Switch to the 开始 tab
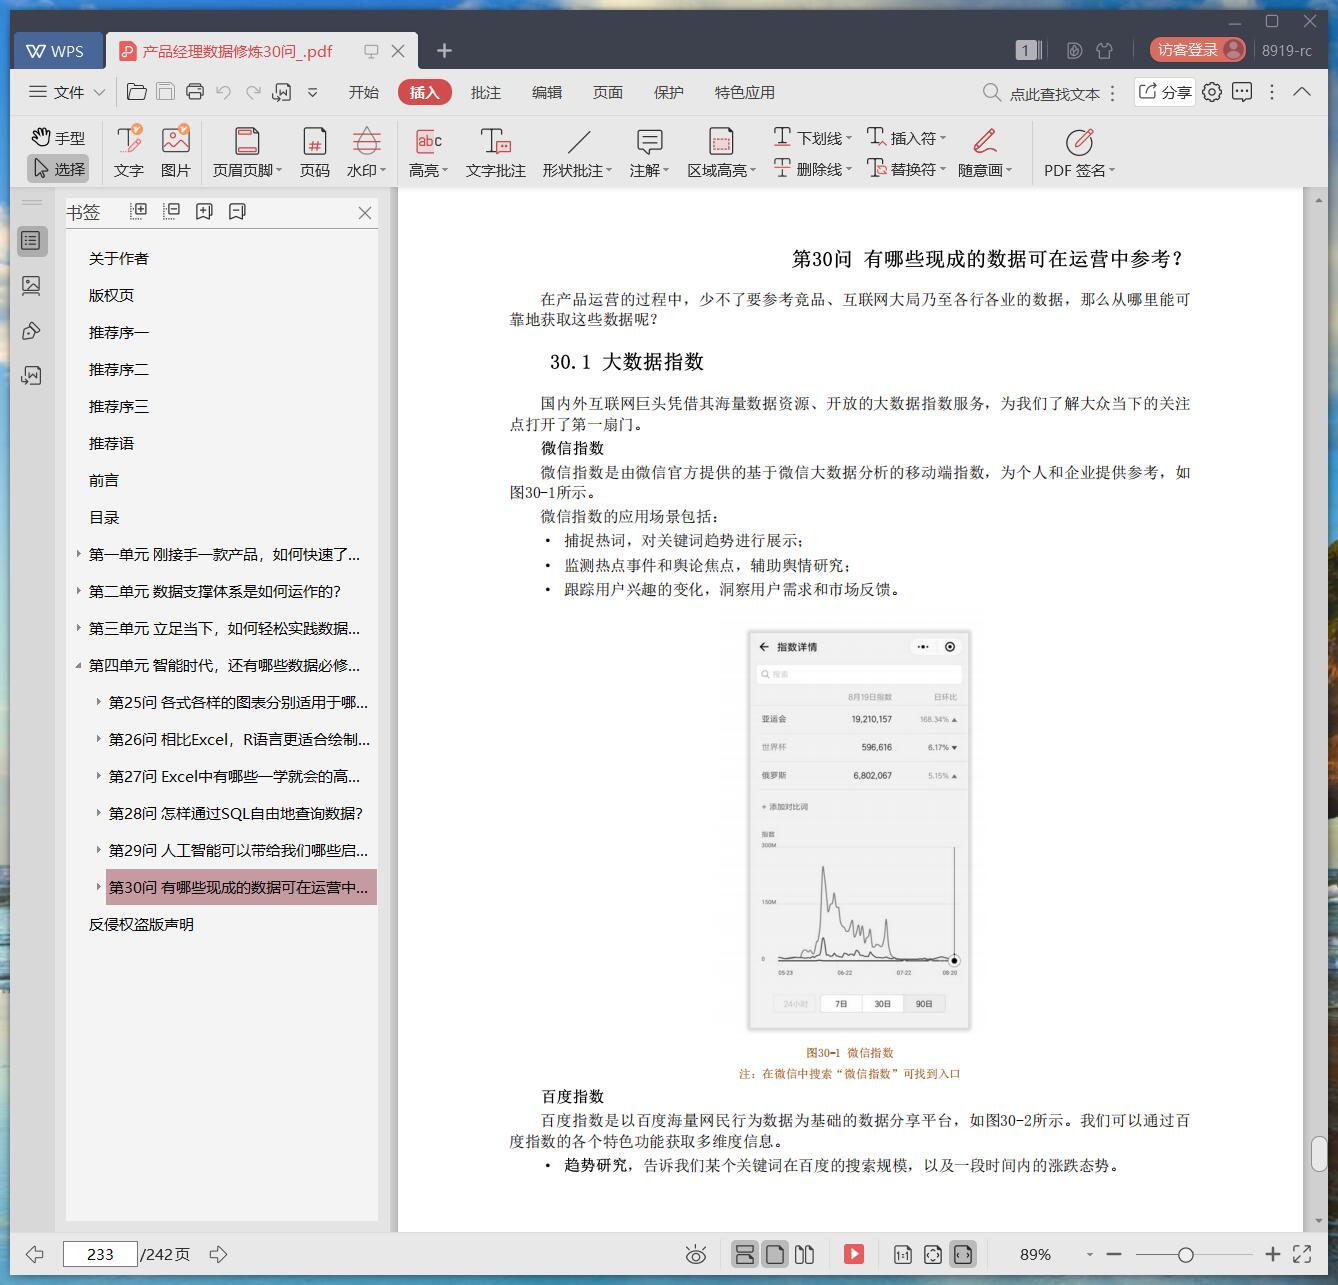The height and width of the screenshot is (1285, 1338). (363, 92)
